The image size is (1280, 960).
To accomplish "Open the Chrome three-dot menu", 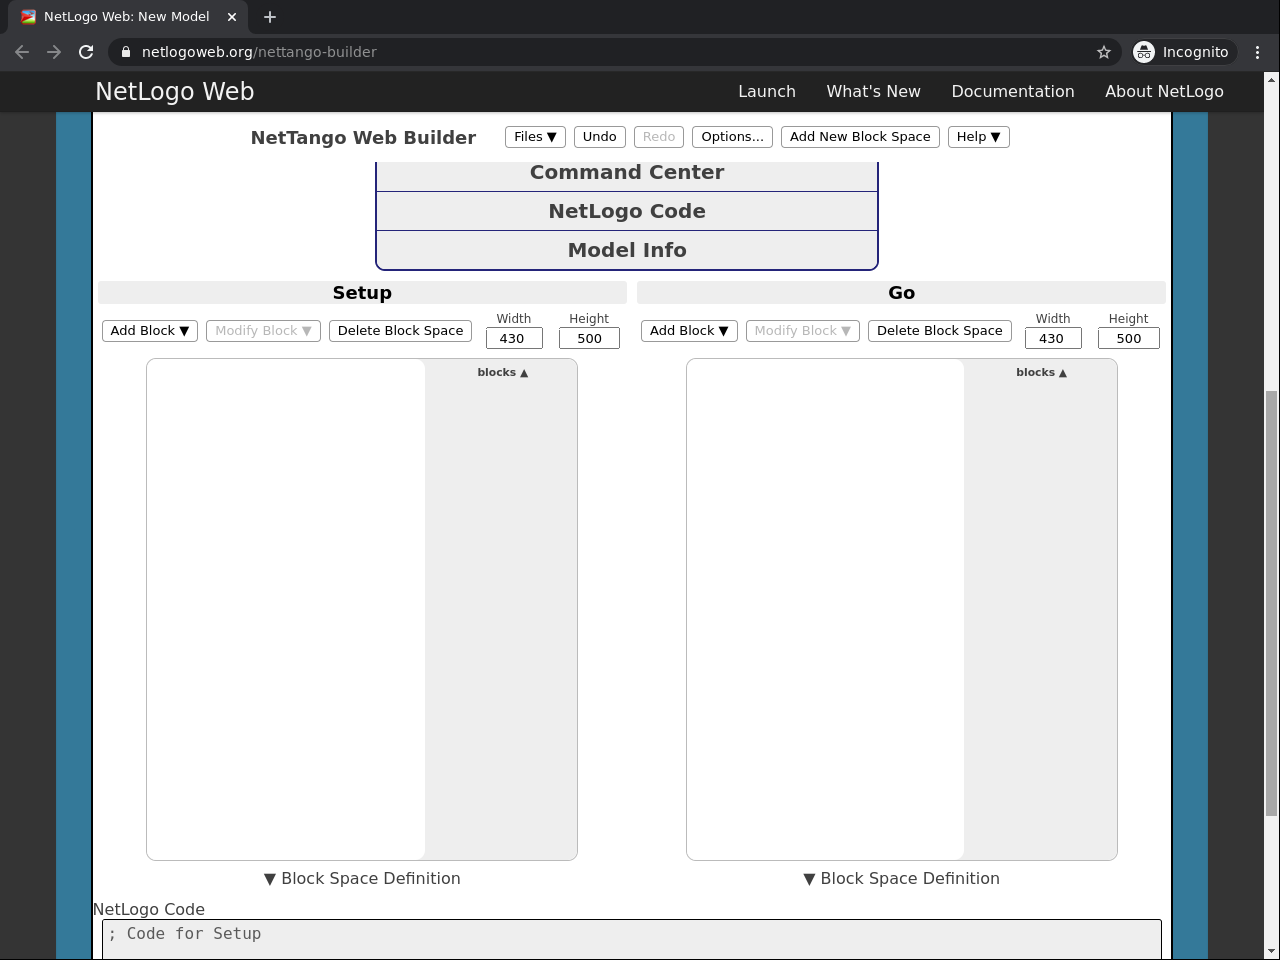I will click(x=1257, y=52).
